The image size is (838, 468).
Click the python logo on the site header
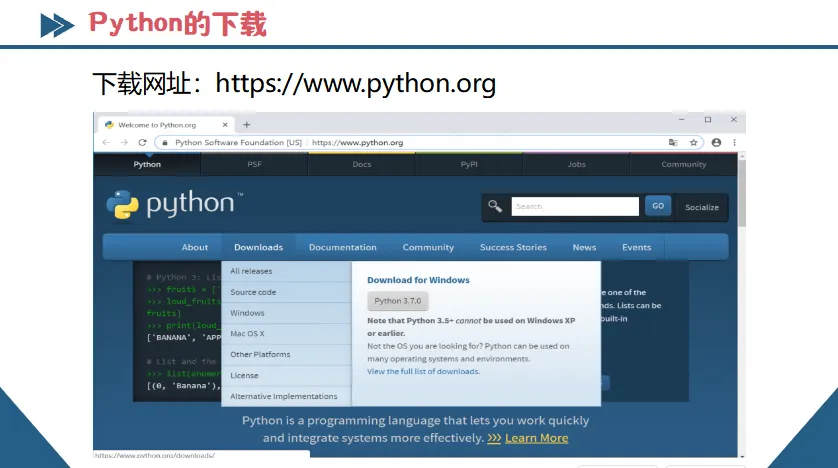pos(174,205)
